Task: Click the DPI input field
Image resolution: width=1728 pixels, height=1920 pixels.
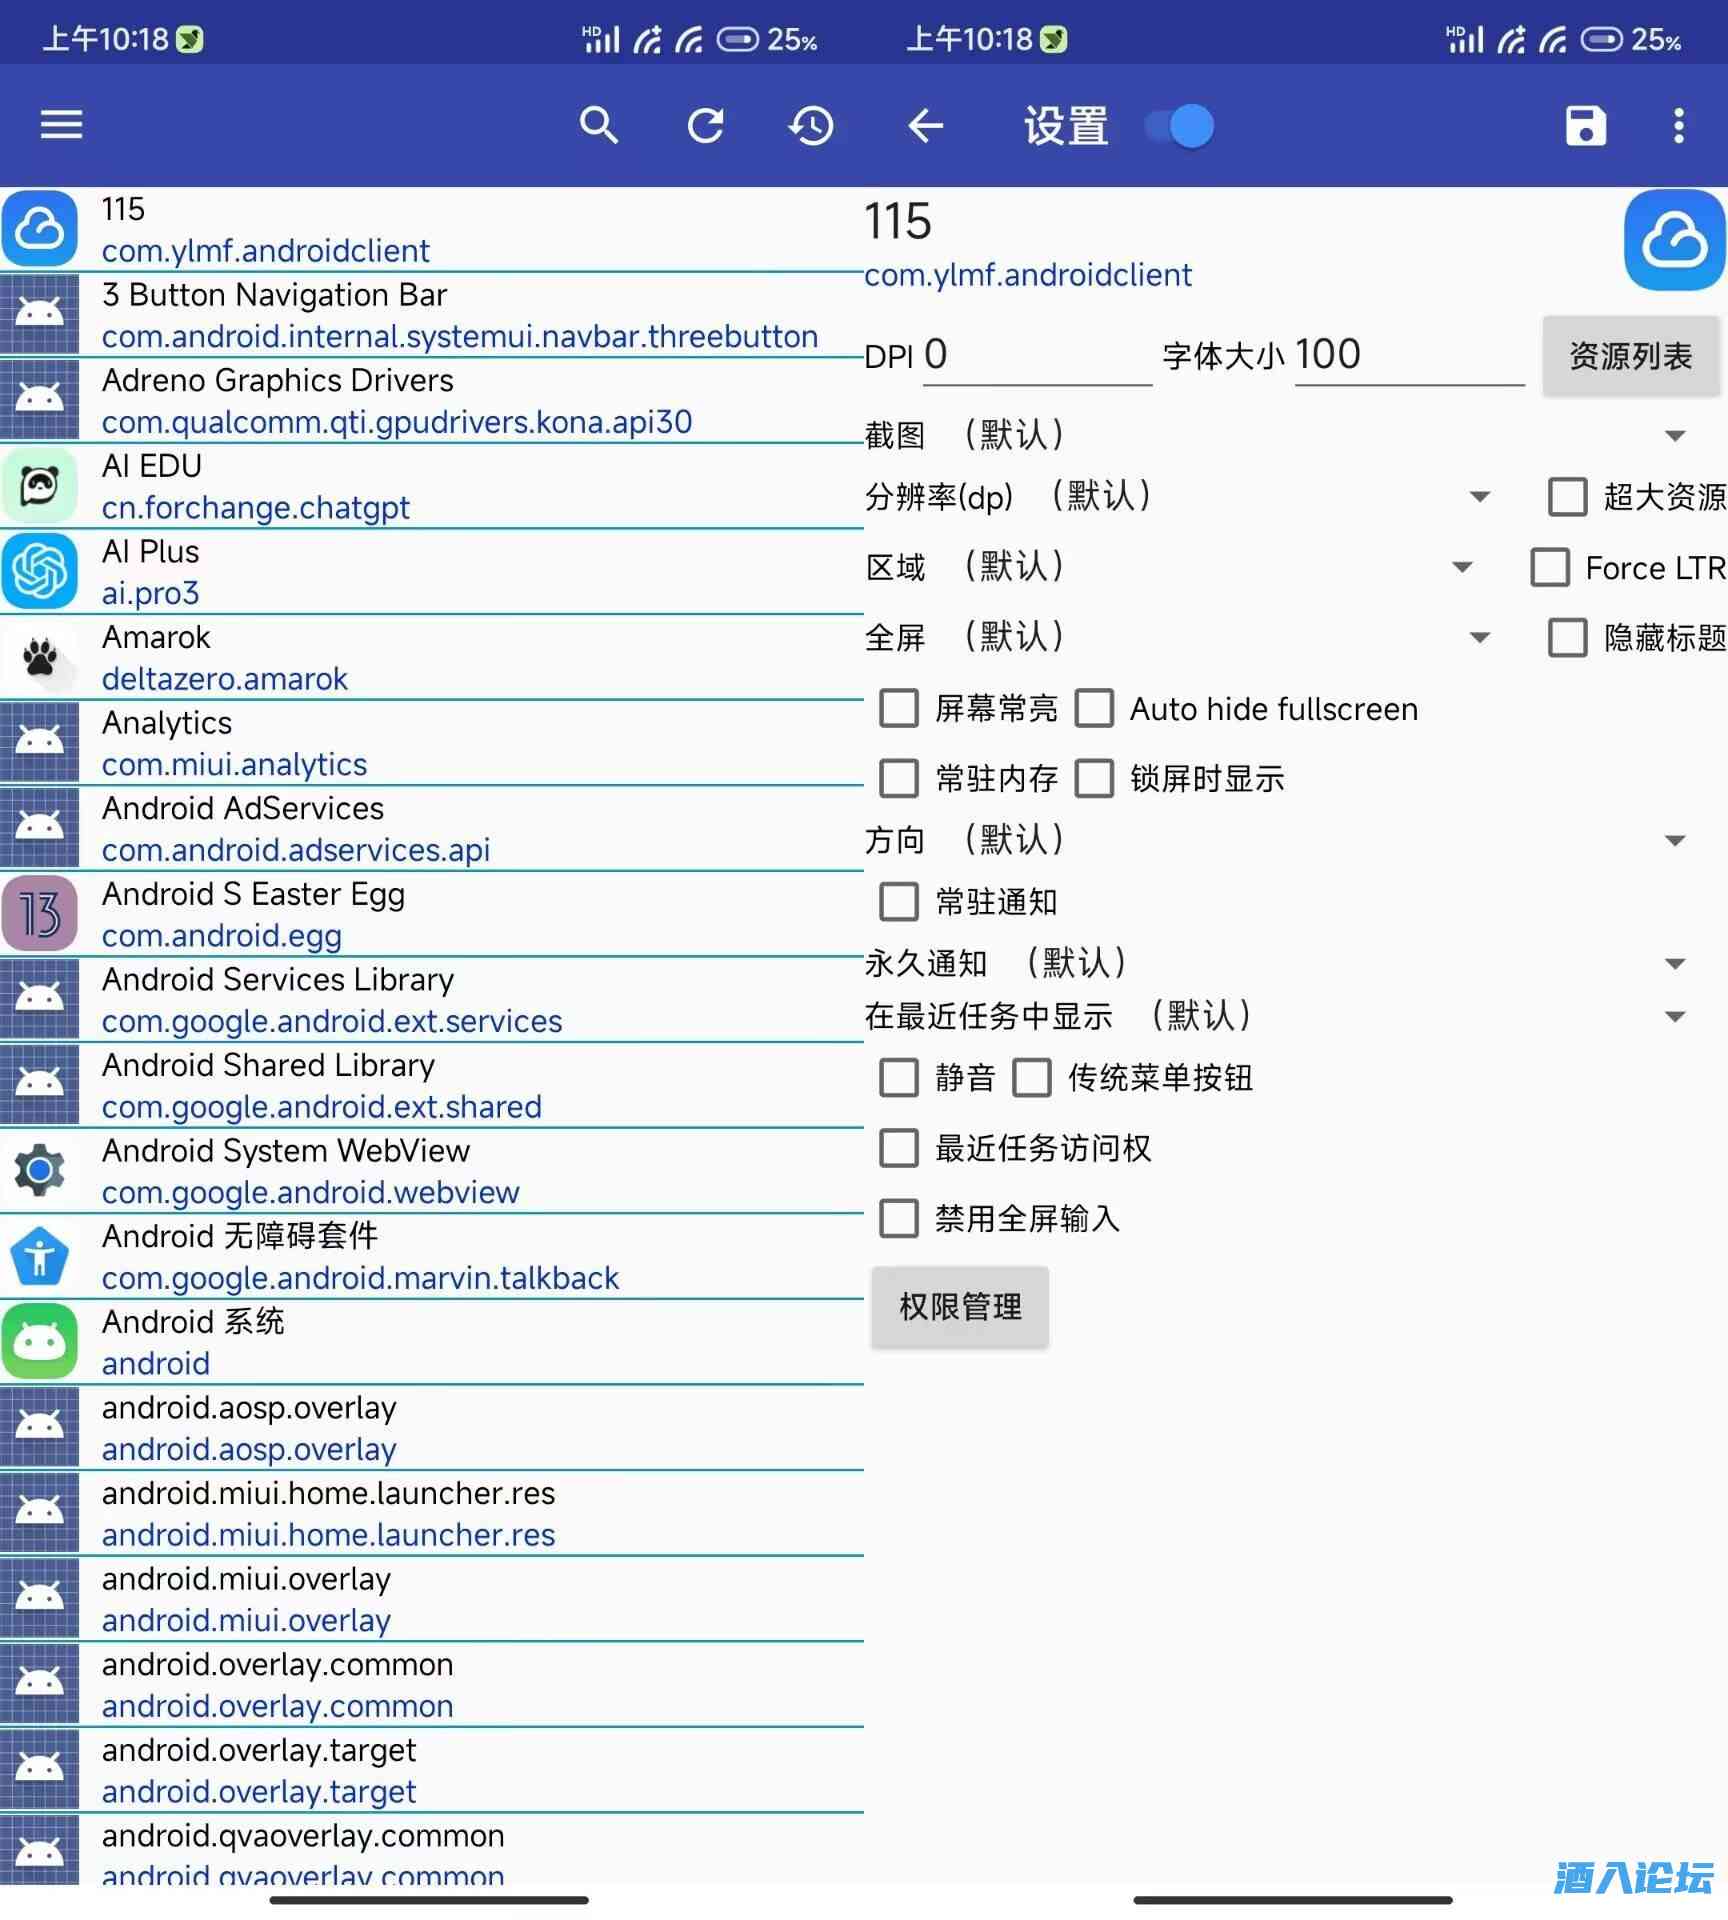Action: click(1036, 356)
